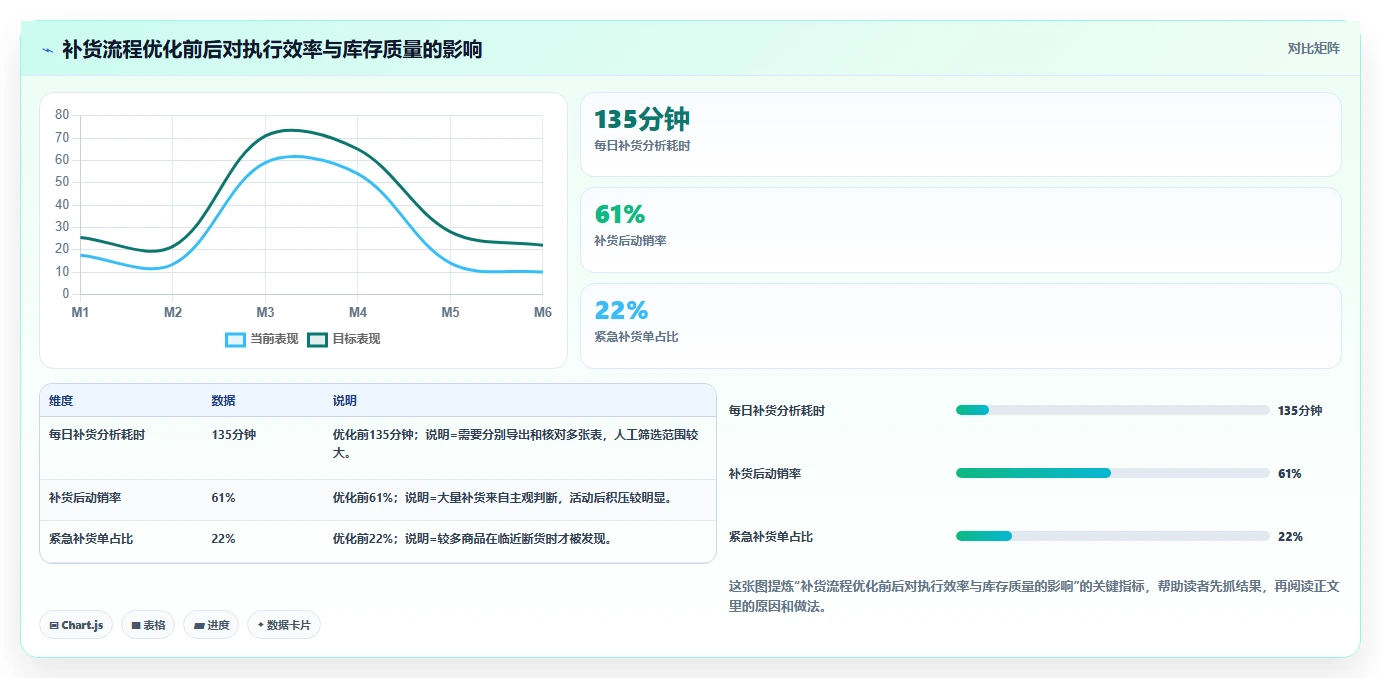Click the 说明 table column header
The height and width of the screenshot is (678, 1381).
click(344, 401)
